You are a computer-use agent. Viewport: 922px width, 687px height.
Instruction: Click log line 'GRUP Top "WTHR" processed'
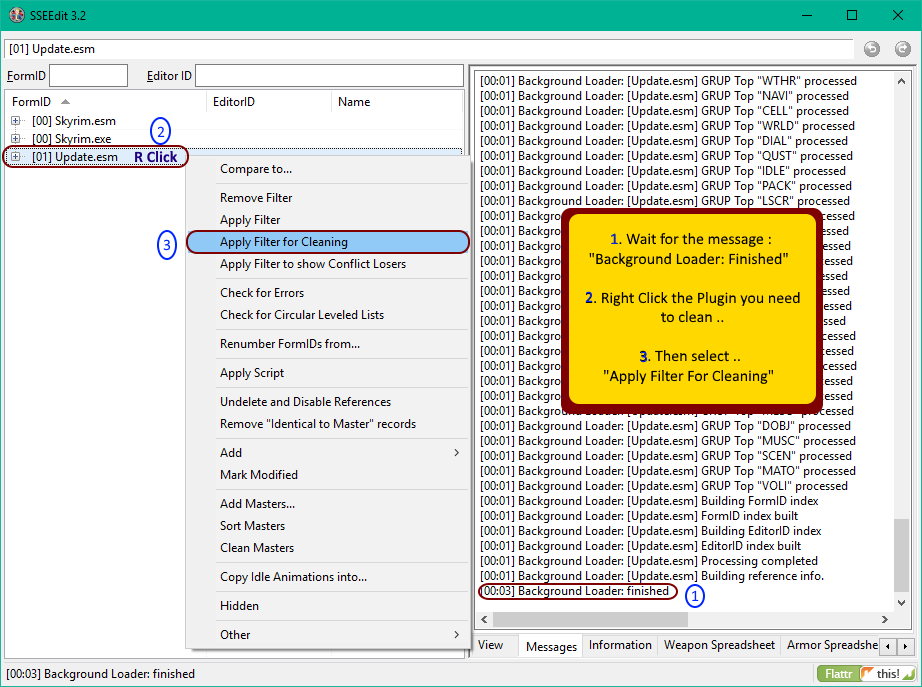click(x=668, y=81)
